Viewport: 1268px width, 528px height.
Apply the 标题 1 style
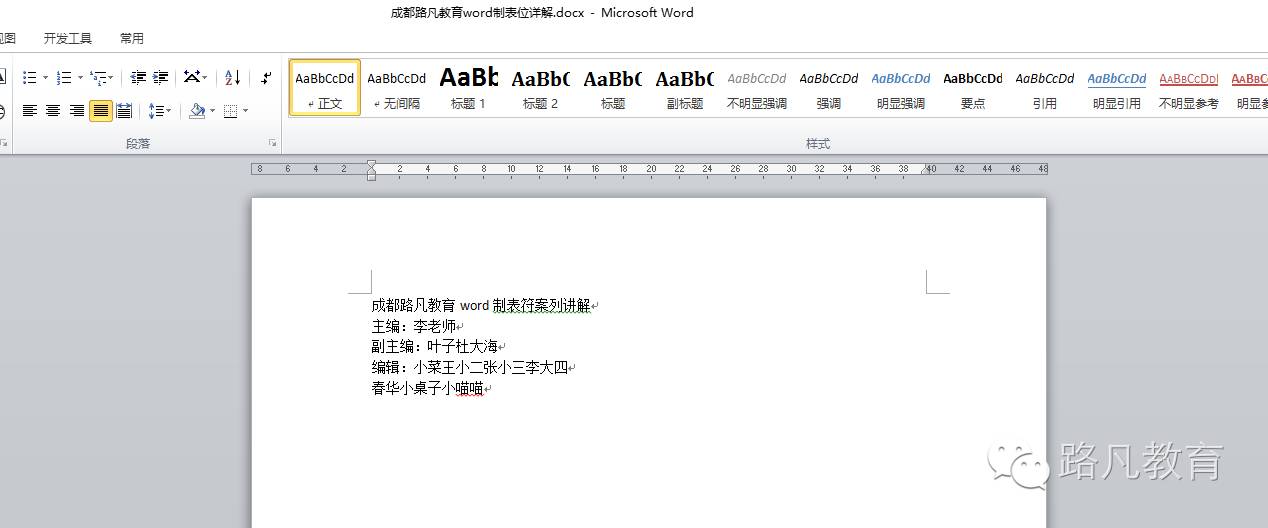[468, 87]
